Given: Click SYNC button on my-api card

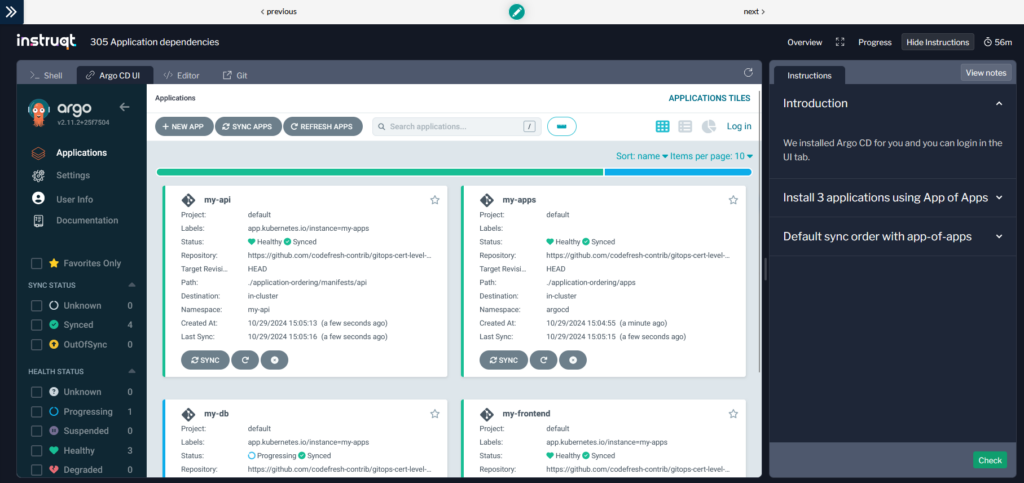Looking at the screenshot, I should pyautogui.click(x=205, y=360).
